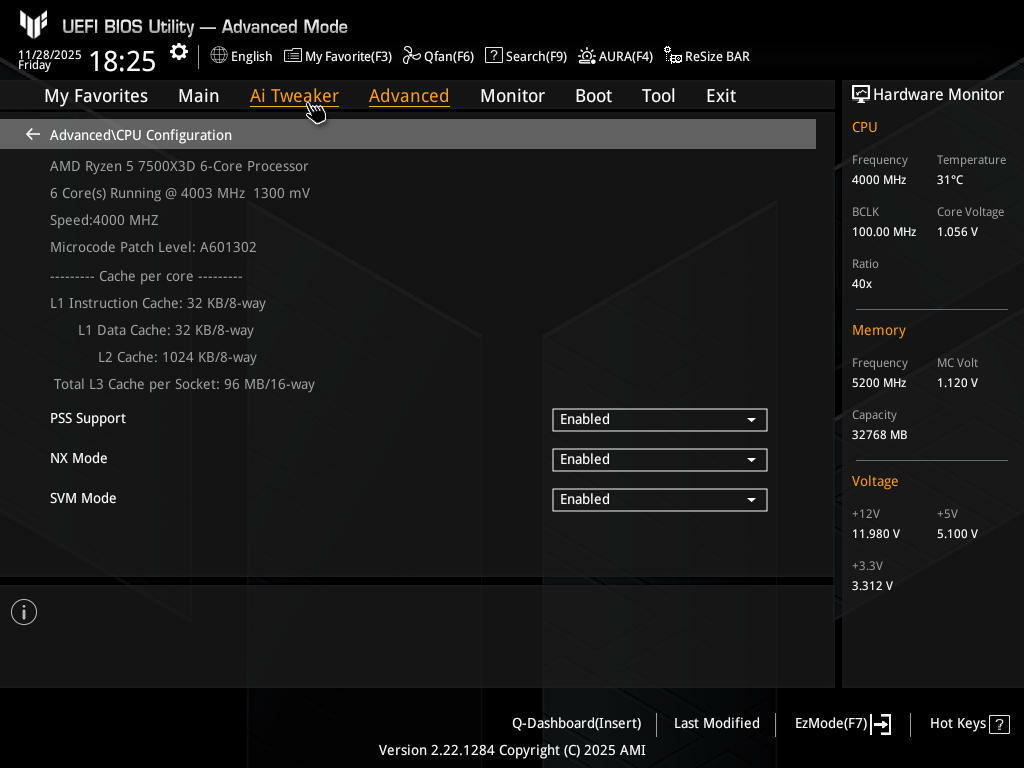Open My Favorite (F3) list
The image size is (1024, 768).
tap(338, 56)
